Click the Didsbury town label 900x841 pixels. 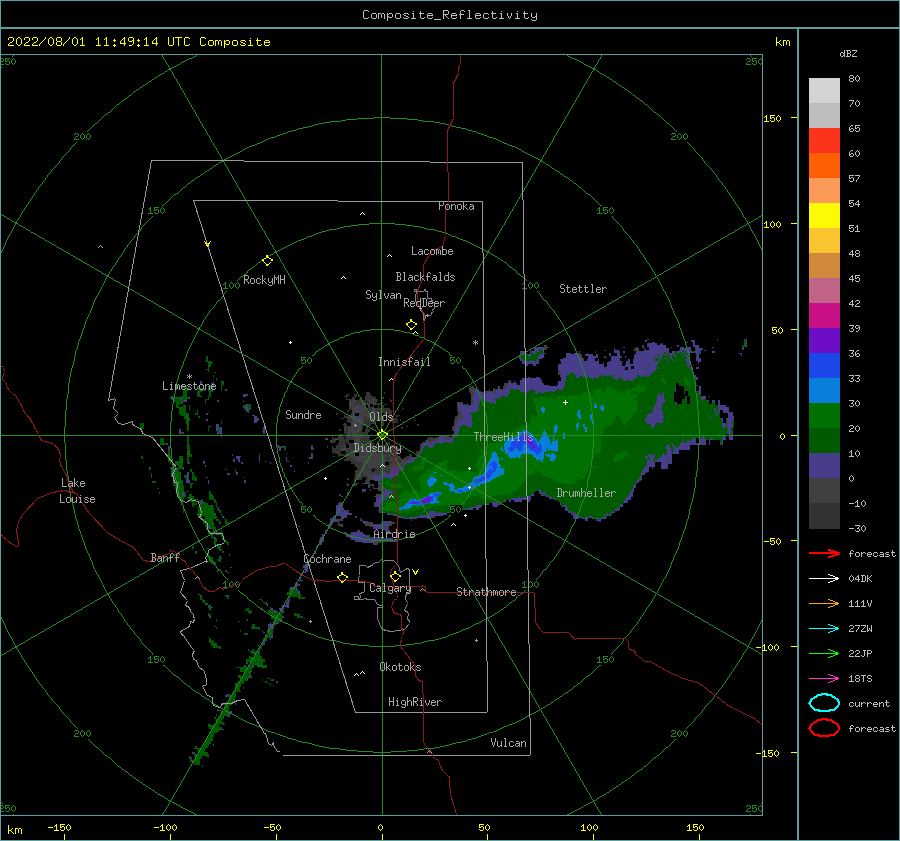378,448
